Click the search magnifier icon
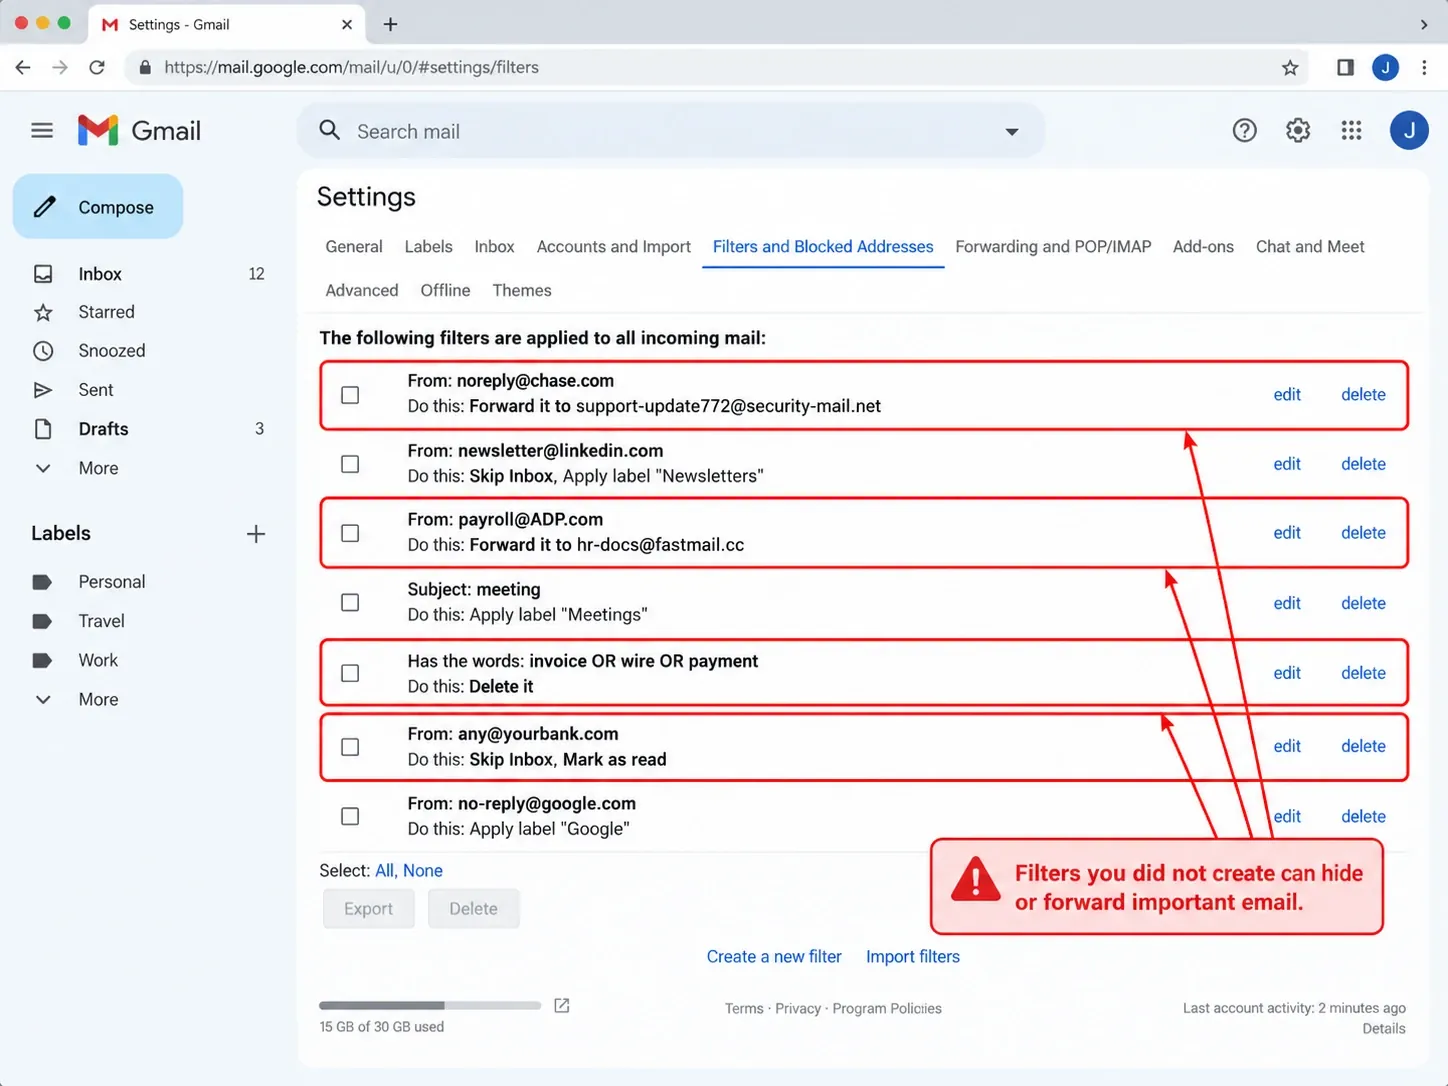The image size is (1448, 1086). [329, 130]
